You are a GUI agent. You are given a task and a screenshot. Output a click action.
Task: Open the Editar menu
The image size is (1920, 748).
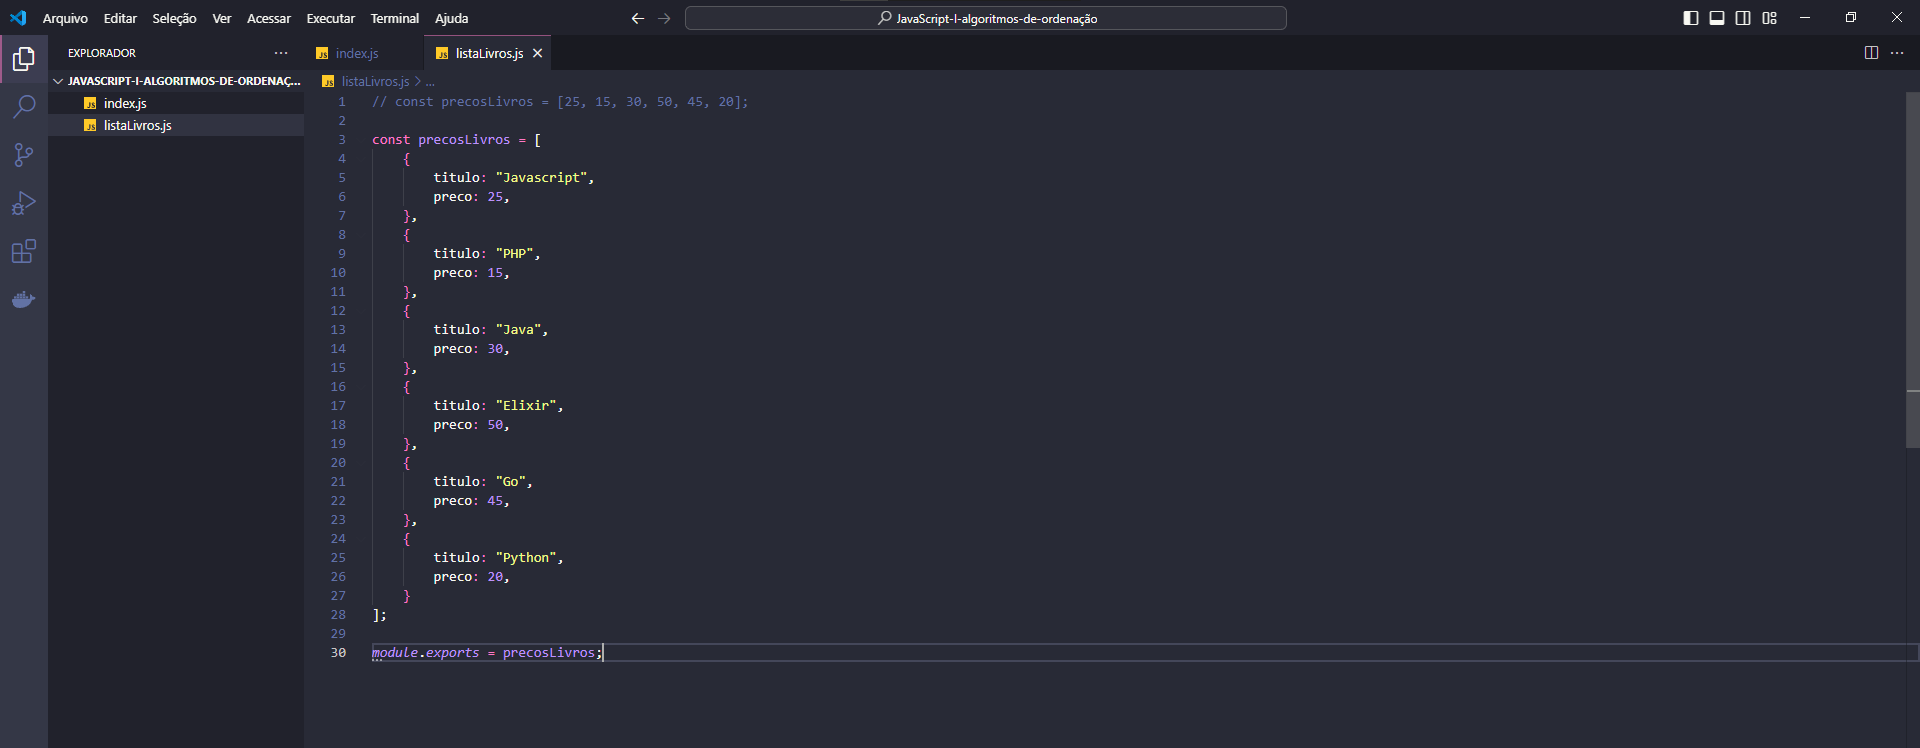[x=120, y=18]
